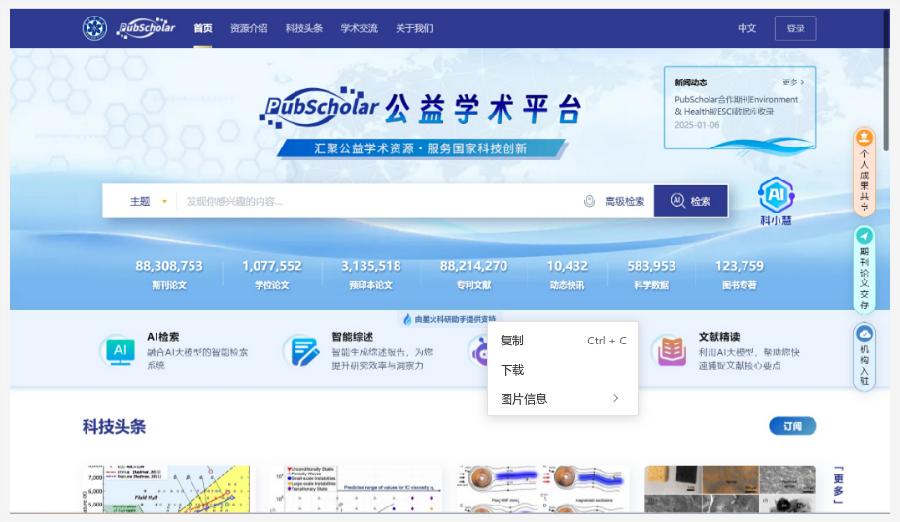Click the 智能综述 document icon
The height and width of the screenshot is (522, 900).
click(301, 350)
